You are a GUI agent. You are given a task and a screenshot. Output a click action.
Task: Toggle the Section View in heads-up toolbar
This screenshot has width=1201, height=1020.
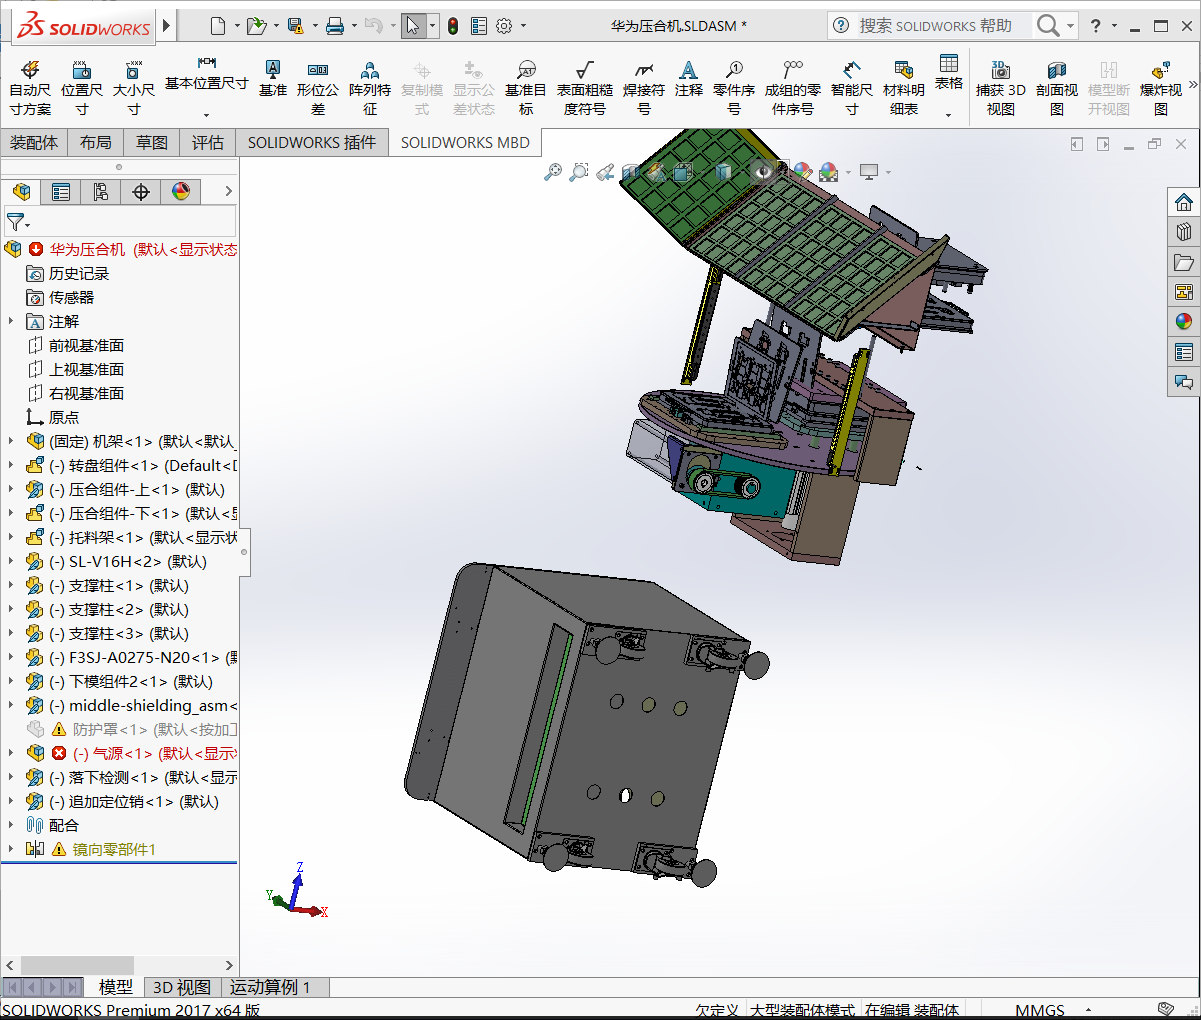(631, 172)
